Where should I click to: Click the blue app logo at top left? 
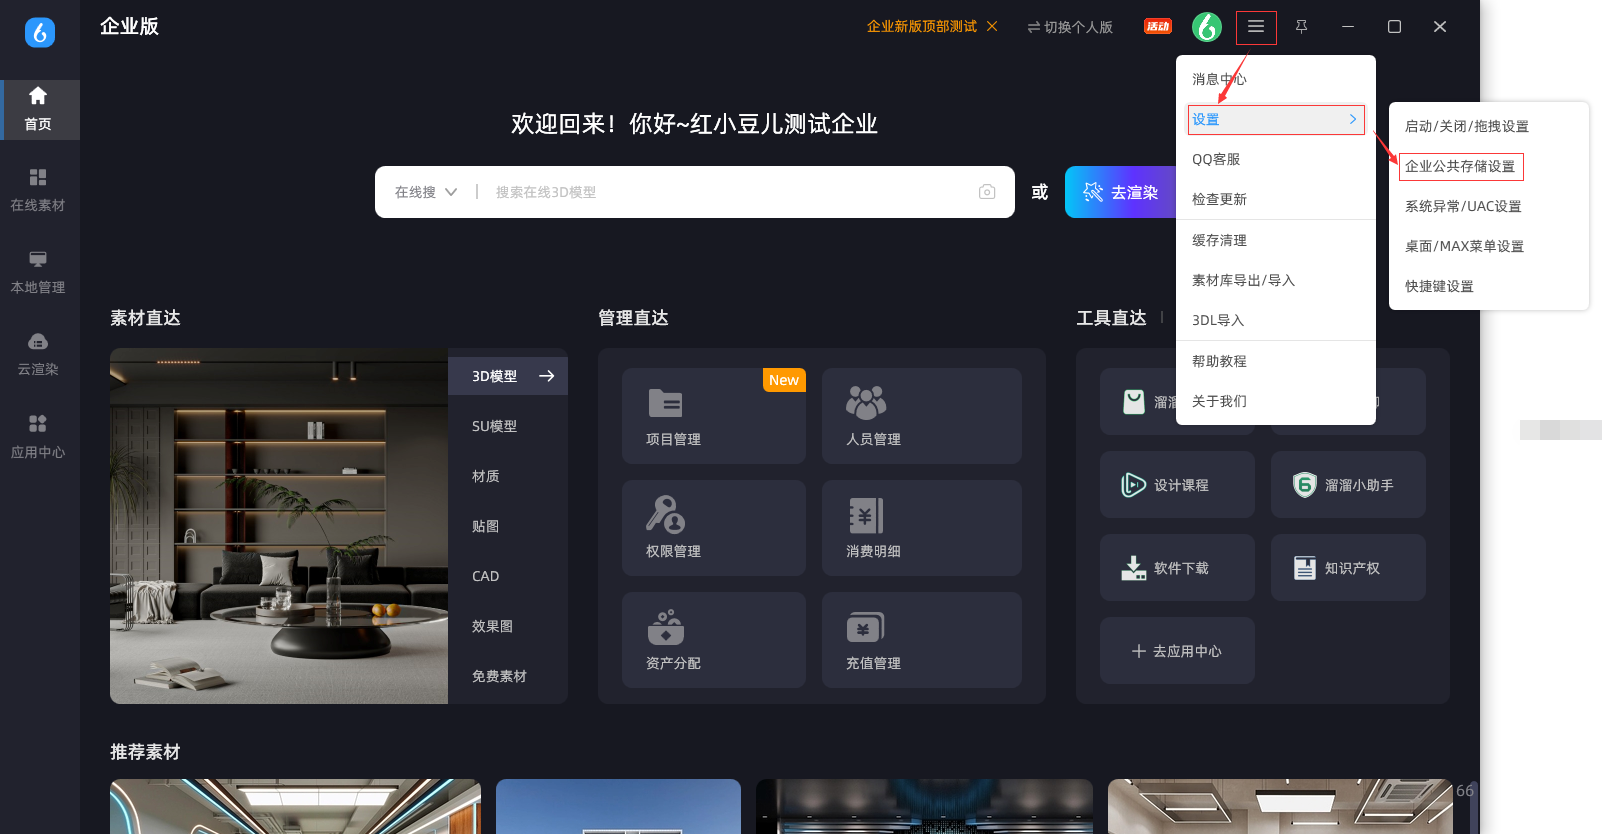tap(40, 32)
